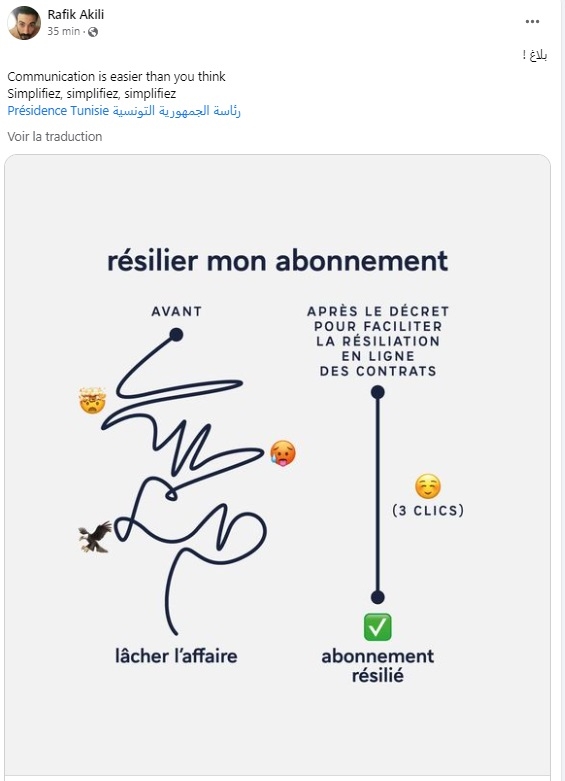Click the exploding head emoji

point(93,400)
